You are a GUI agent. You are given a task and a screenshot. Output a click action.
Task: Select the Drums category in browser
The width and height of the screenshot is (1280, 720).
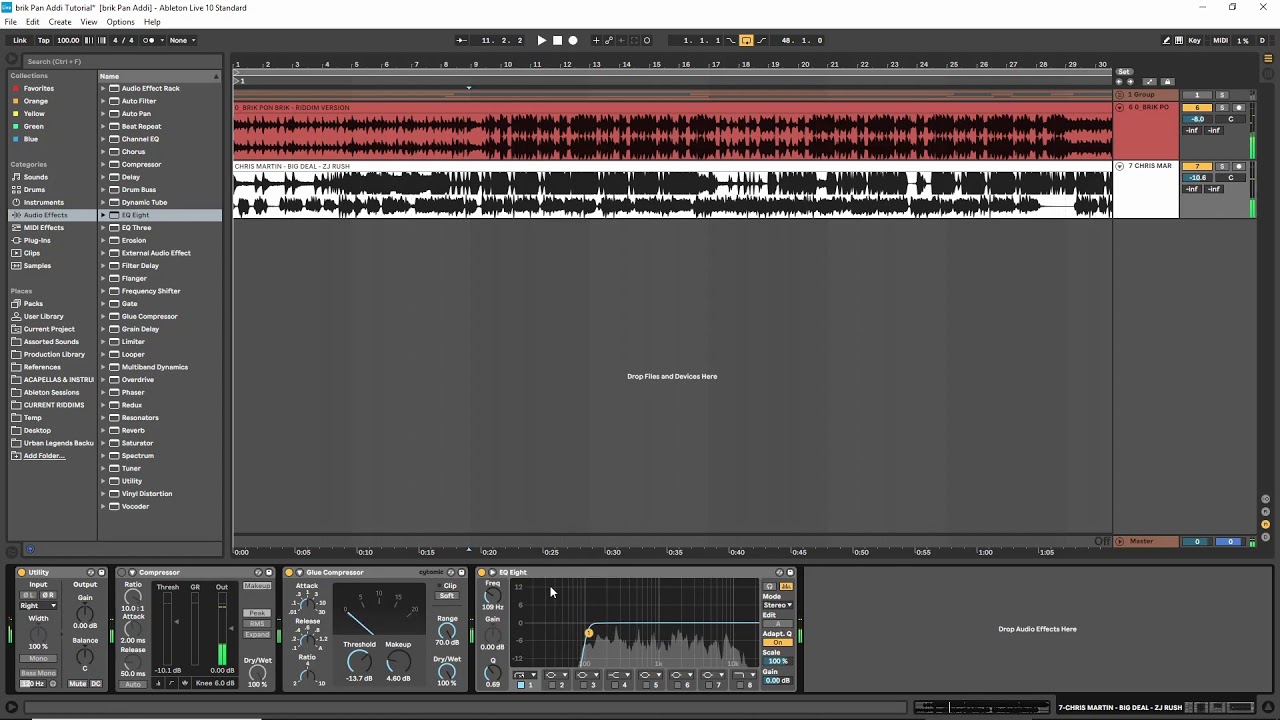pyautogui.click(x=35, y=189)
